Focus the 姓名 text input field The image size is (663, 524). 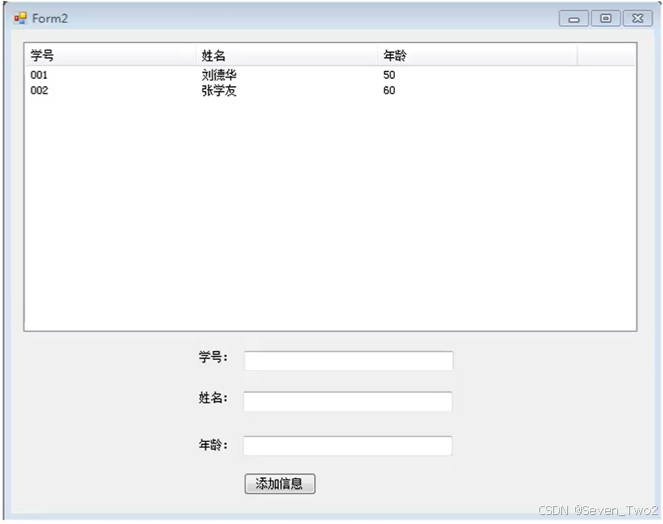(348, 401)
